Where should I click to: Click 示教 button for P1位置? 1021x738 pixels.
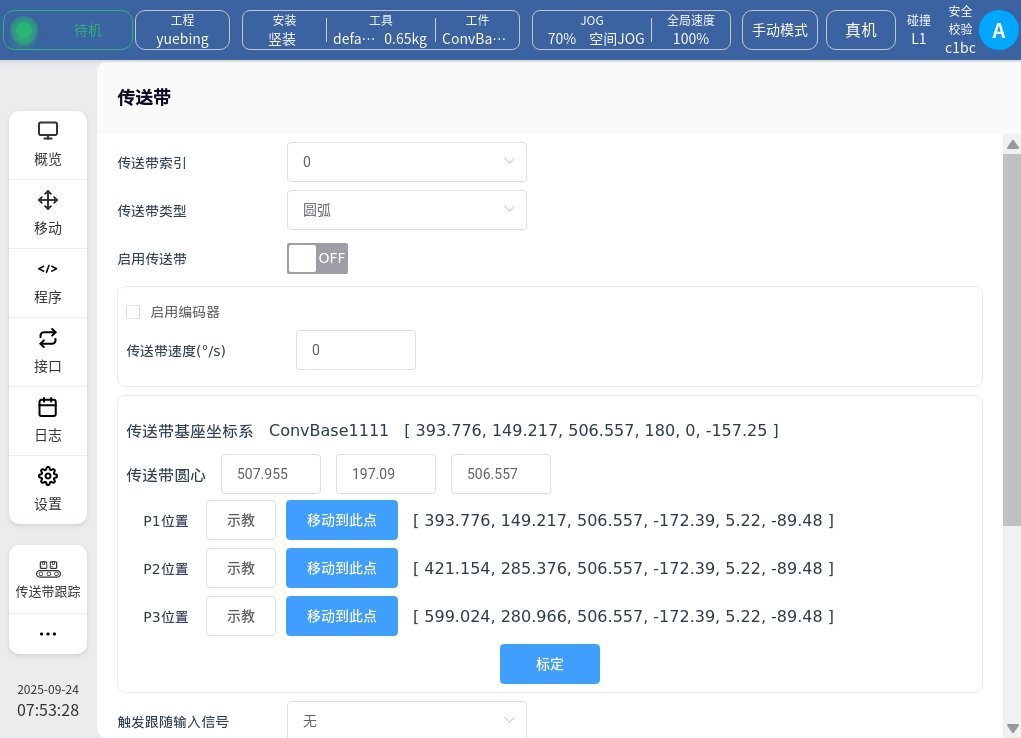coord(241,520)
